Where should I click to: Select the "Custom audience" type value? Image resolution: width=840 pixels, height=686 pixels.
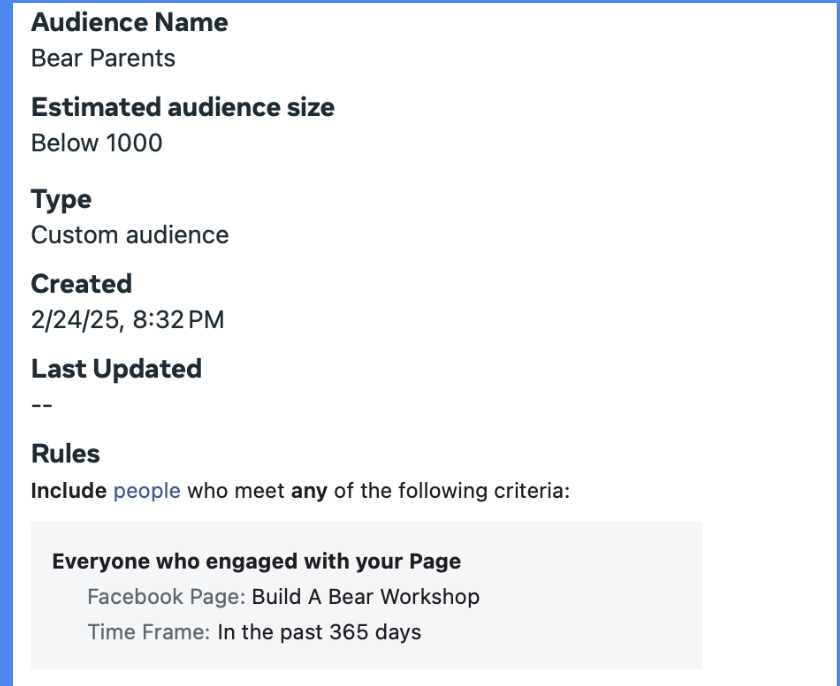point(130,235)
